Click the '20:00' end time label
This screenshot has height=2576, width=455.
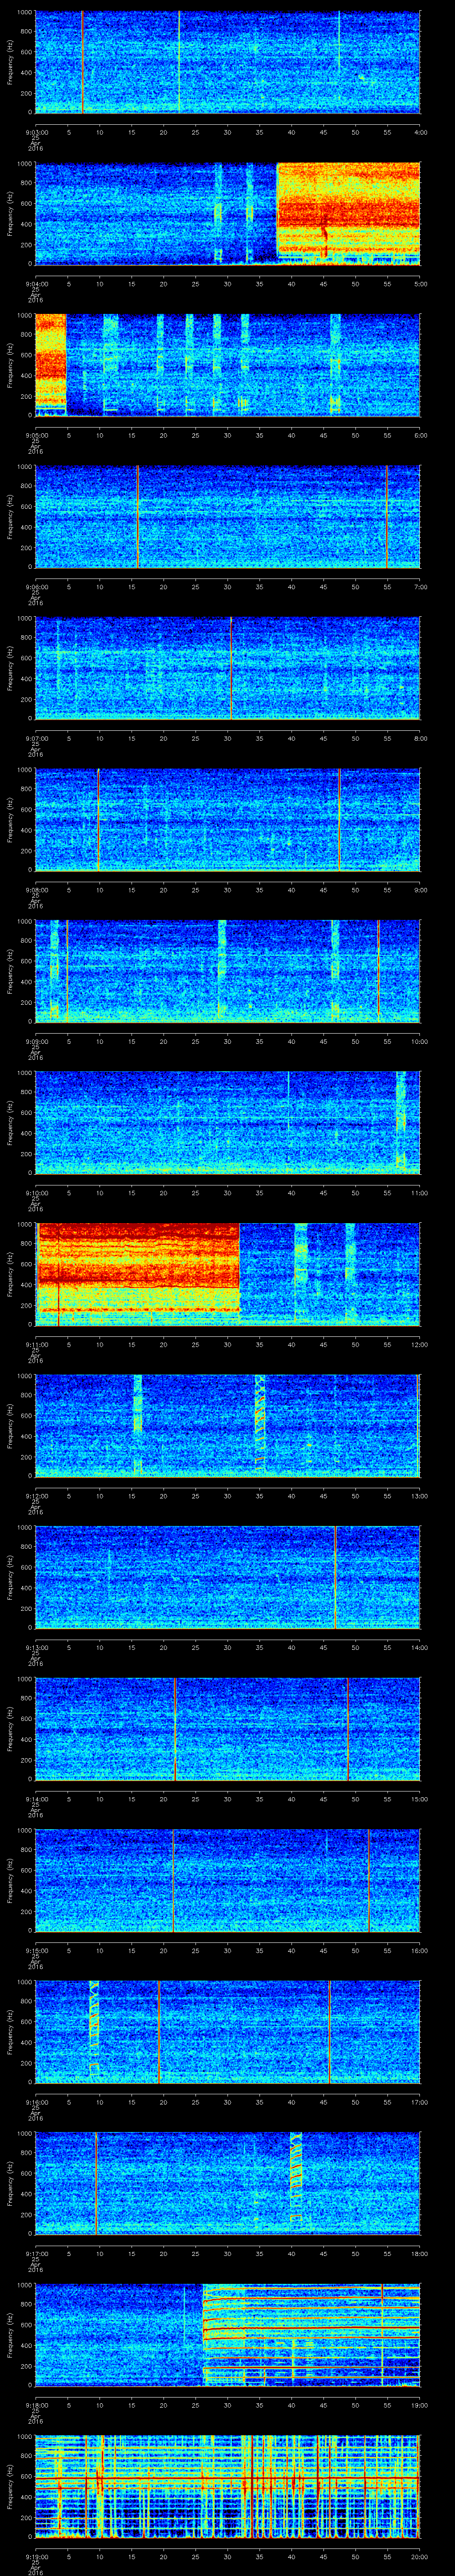click(419, 2556)
